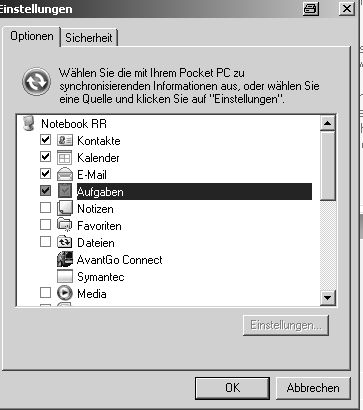Switch to the Sicherheit tab
This screenshot has height=410, width=363.
pos(89,38)
